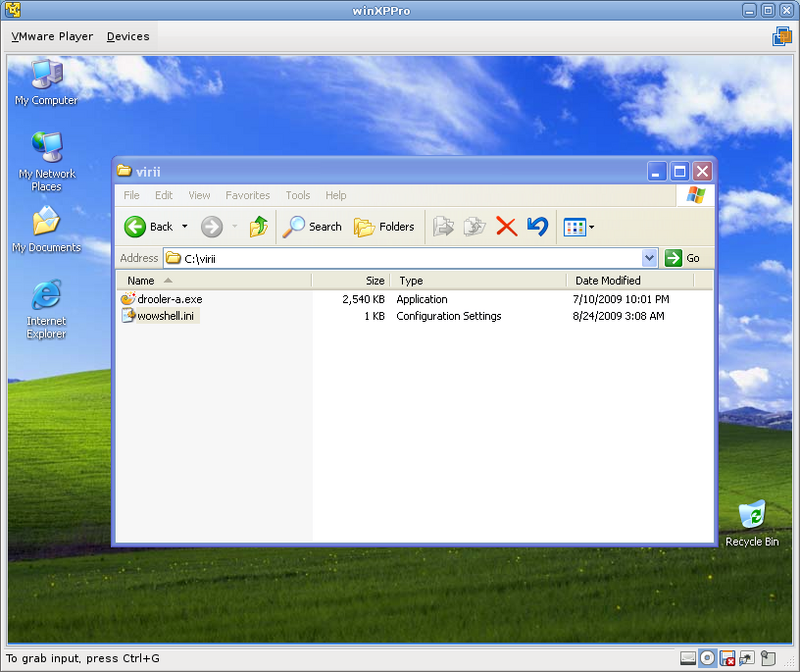
Task: Open the View menu
Action: click(199, 195)
